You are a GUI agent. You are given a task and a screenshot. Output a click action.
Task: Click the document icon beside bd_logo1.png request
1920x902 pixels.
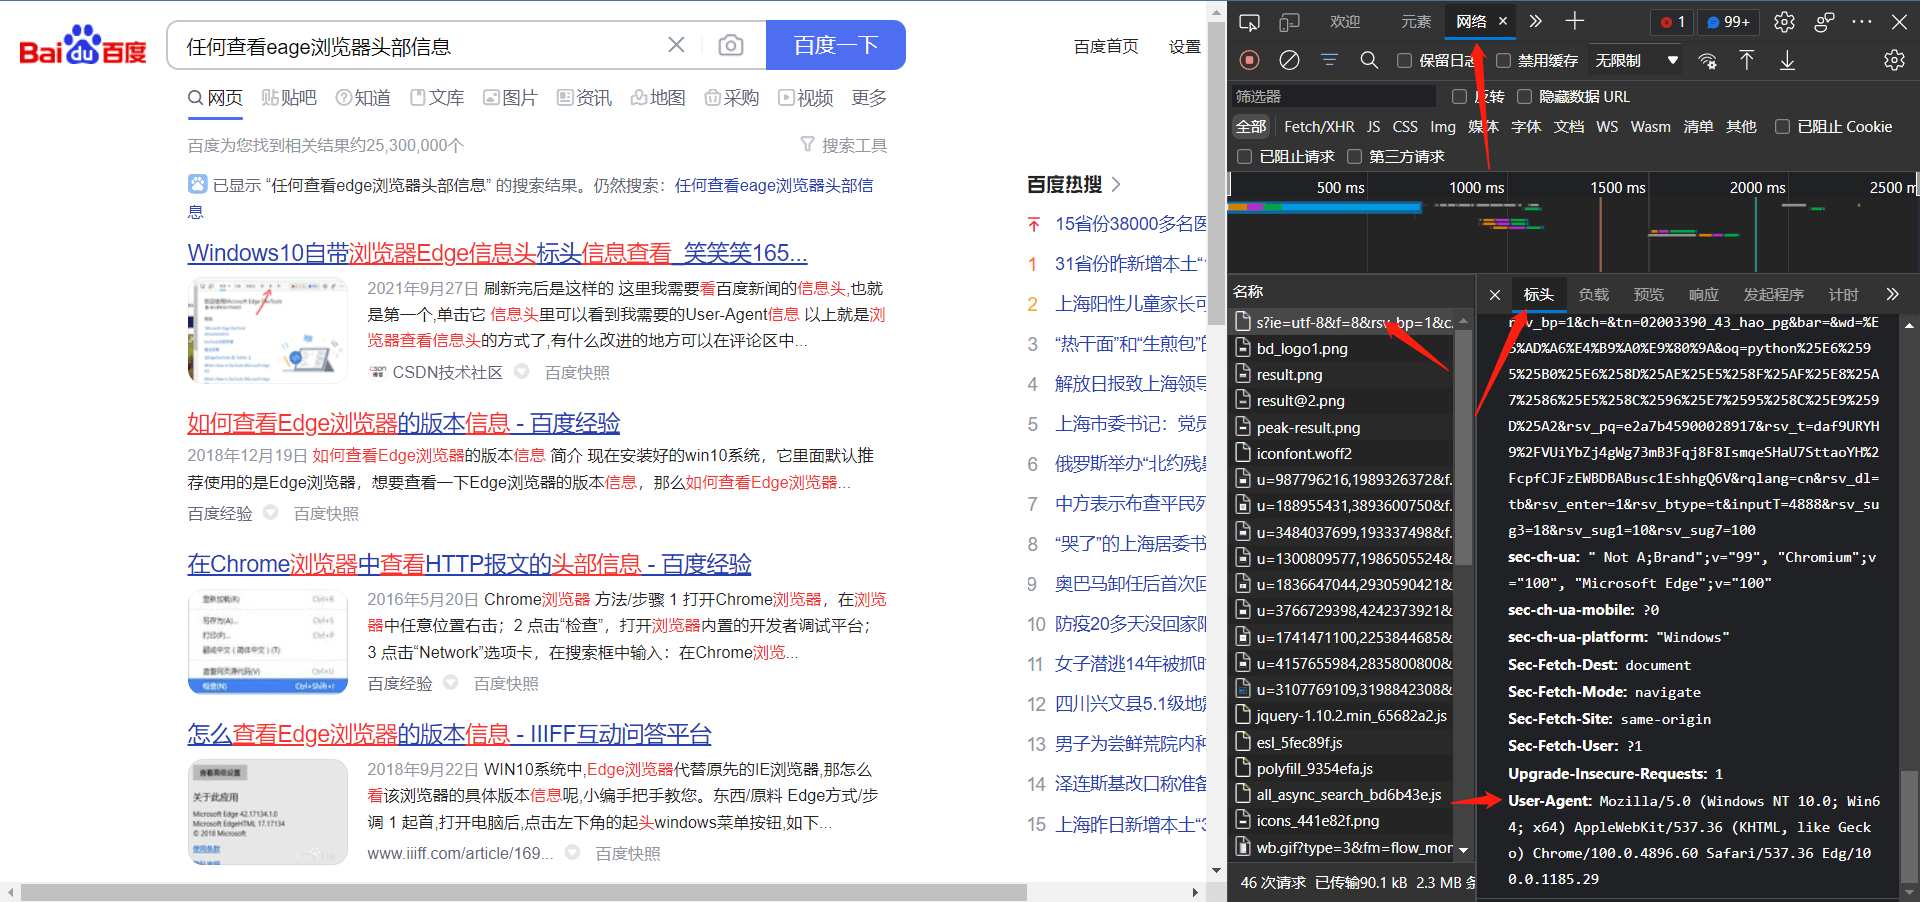point(1243,348)
